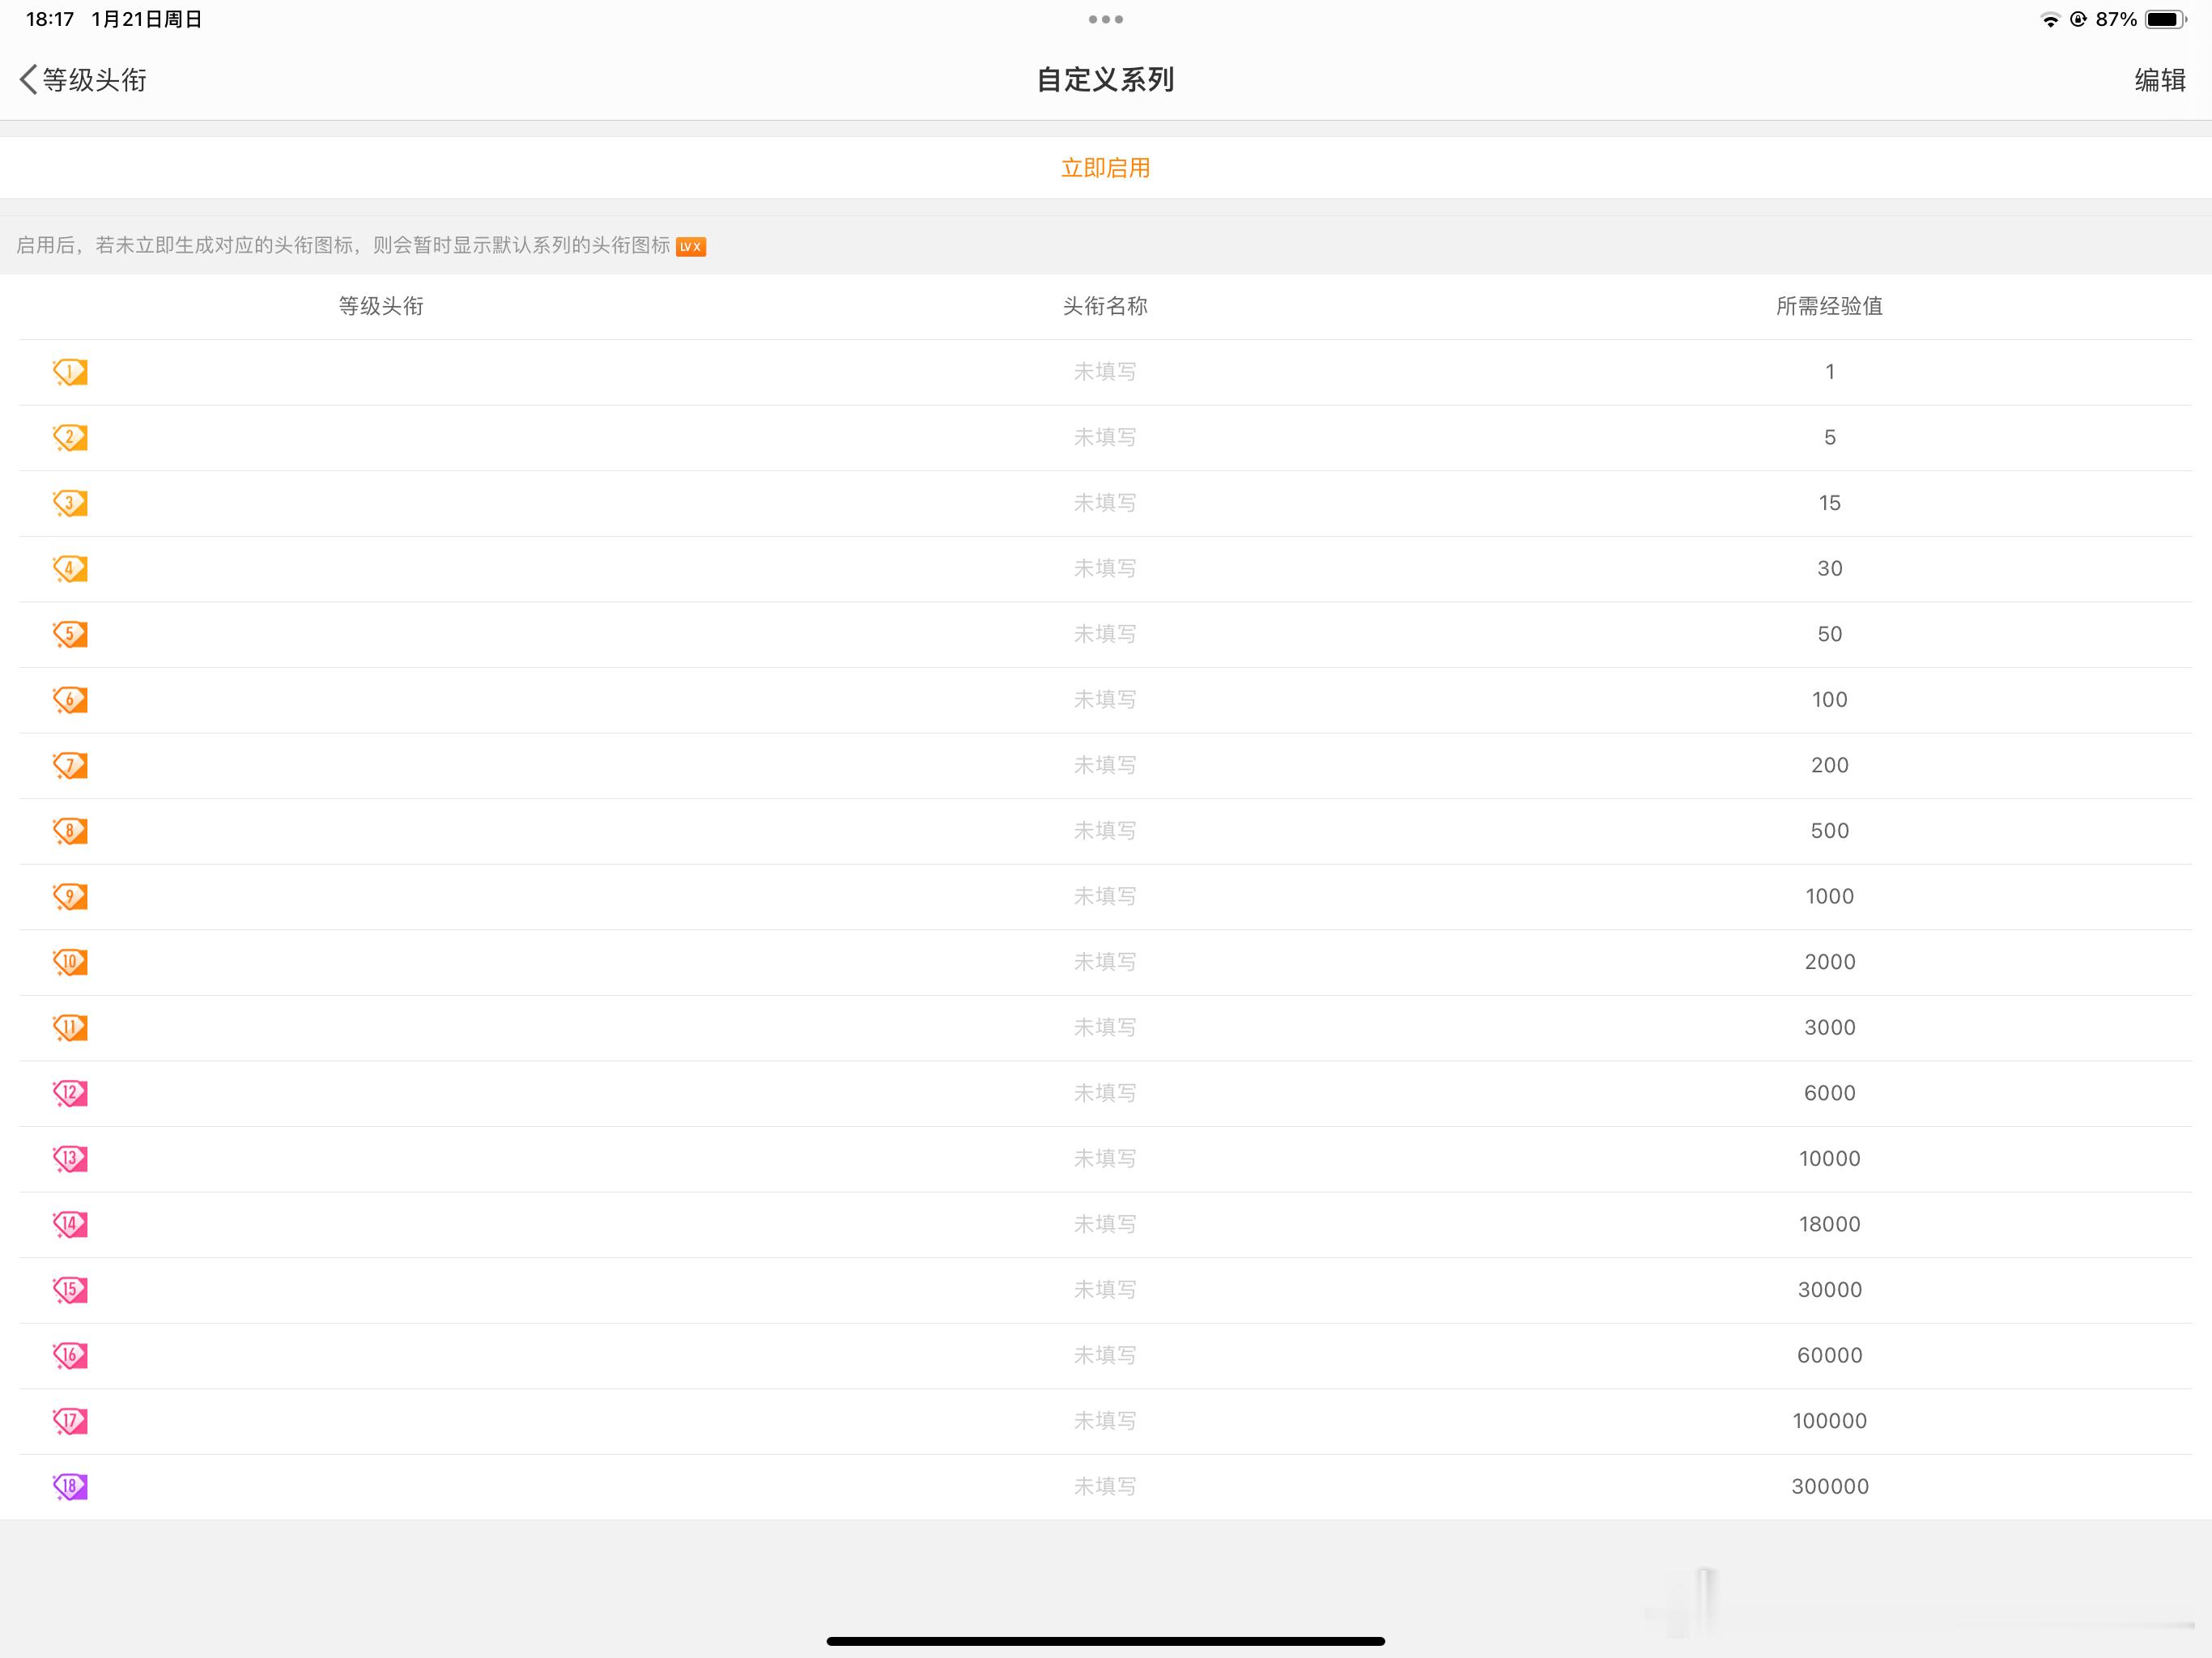The height and width of the screenshot is (1658, 2212).
Task: Go back to 等级头衔 page
Action: [84, 80]
